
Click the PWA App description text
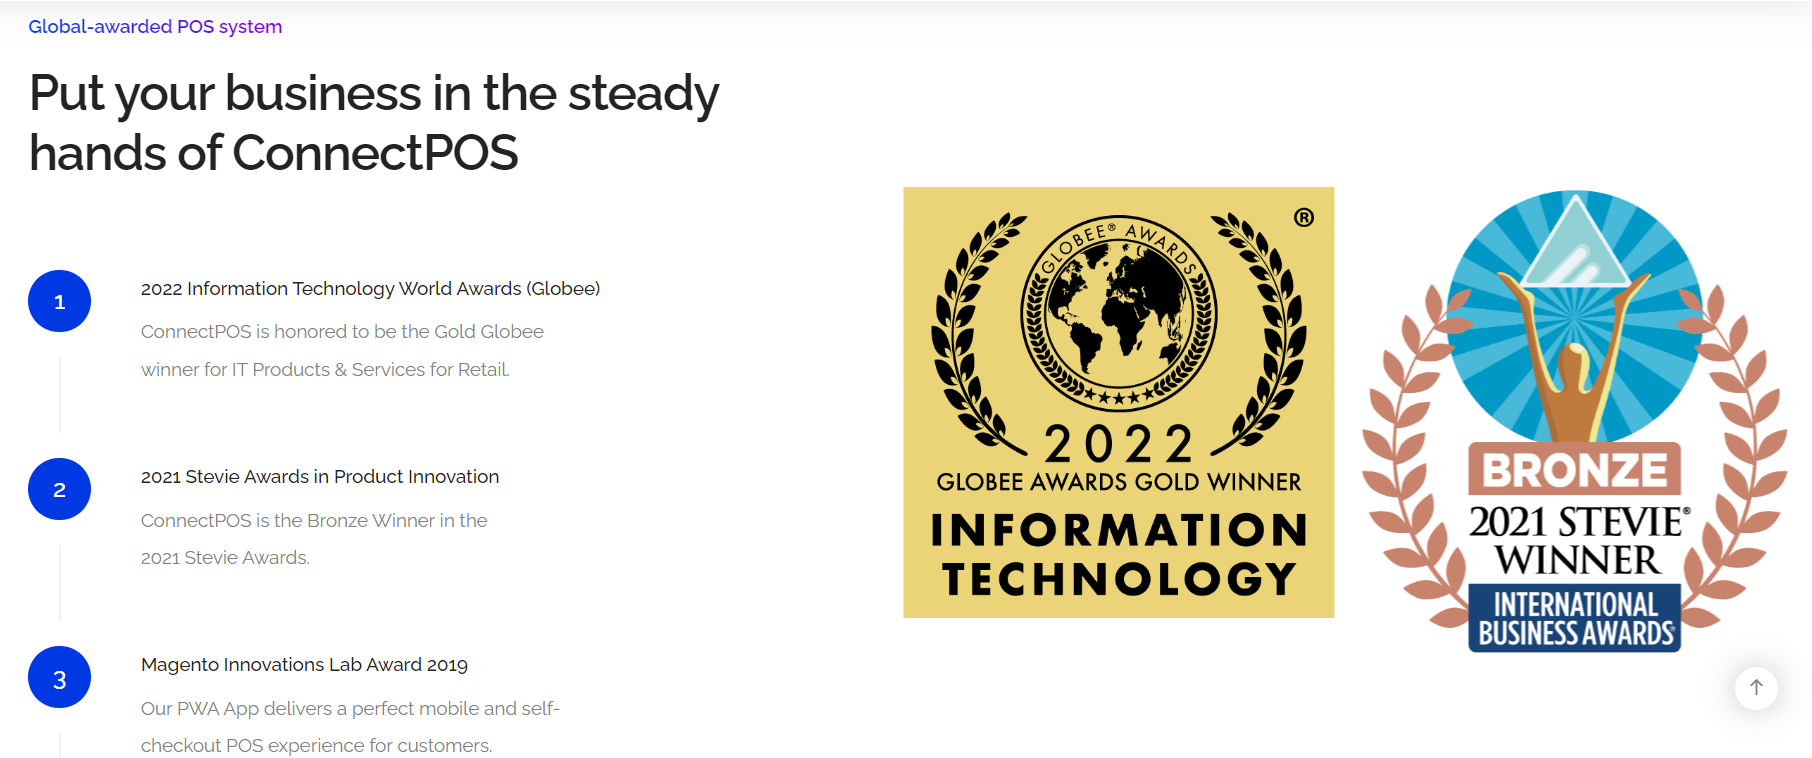point(350,727)
